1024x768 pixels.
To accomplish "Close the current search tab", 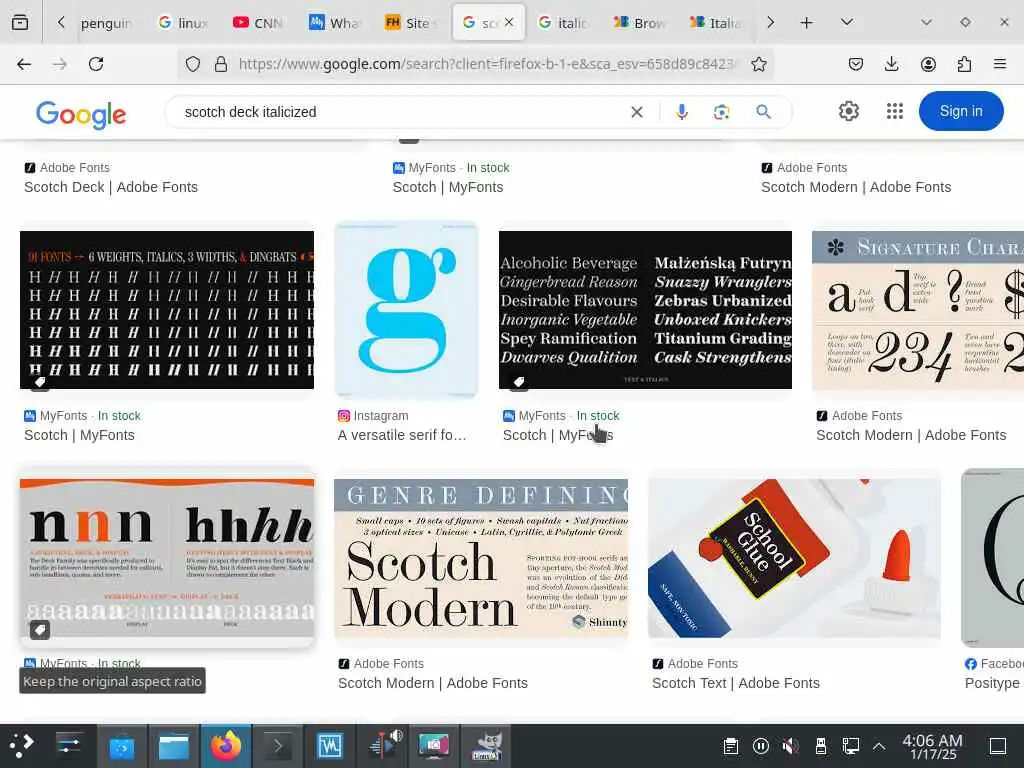I will point(509,22).
